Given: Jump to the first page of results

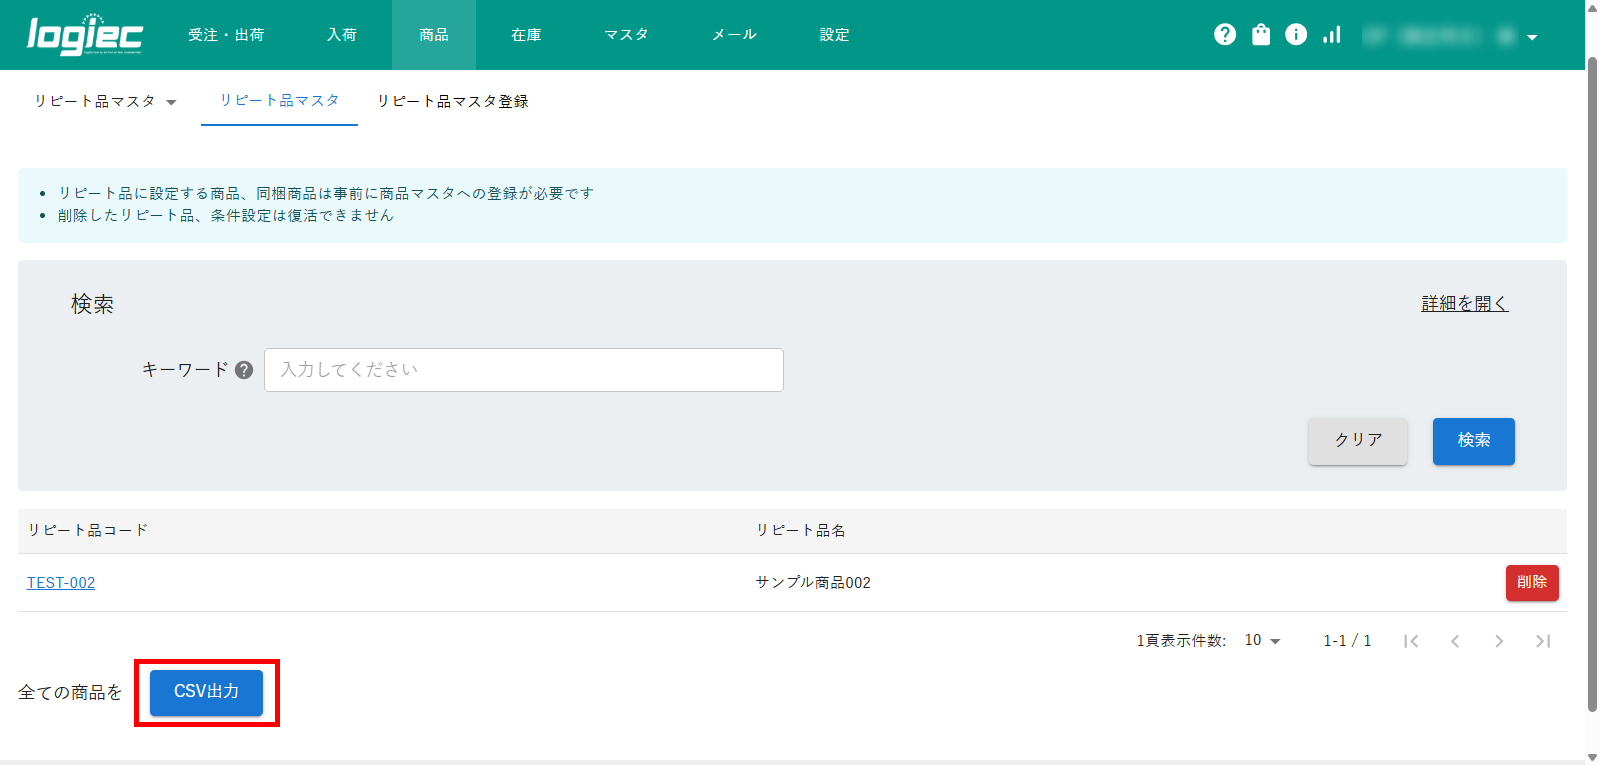Looking at the screenshot, I should [1411, 641].
